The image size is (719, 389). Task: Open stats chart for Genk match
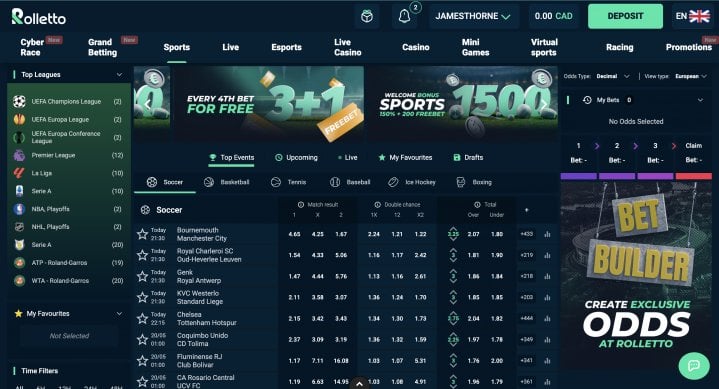point(547,276)
